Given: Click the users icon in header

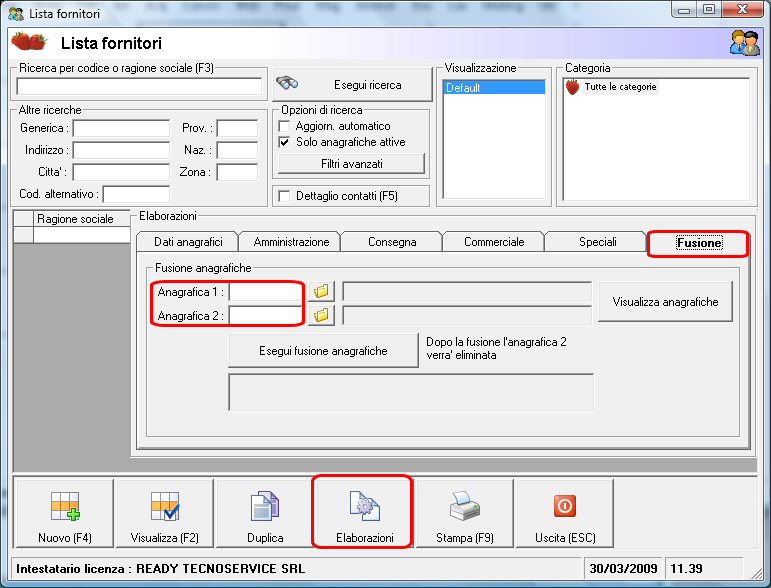Looking at the screenshot, I should pyautogui.click(x=744, y=43).
